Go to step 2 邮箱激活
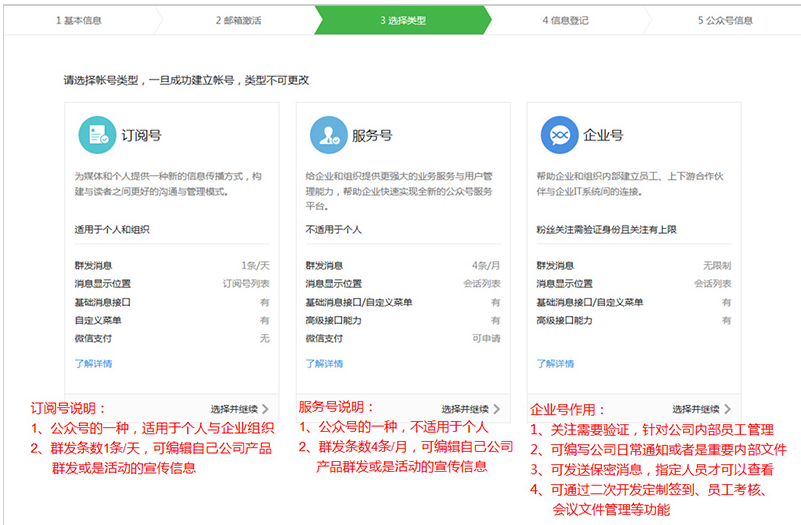The height and width of the screenshot is (525, 801). [x=238, y=19]
